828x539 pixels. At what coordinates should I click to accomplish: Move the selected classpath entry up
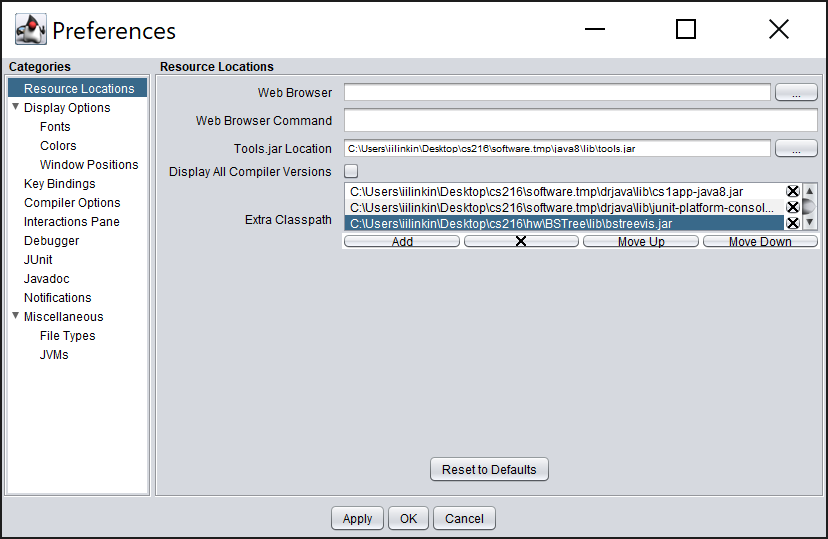pos(641,241)
